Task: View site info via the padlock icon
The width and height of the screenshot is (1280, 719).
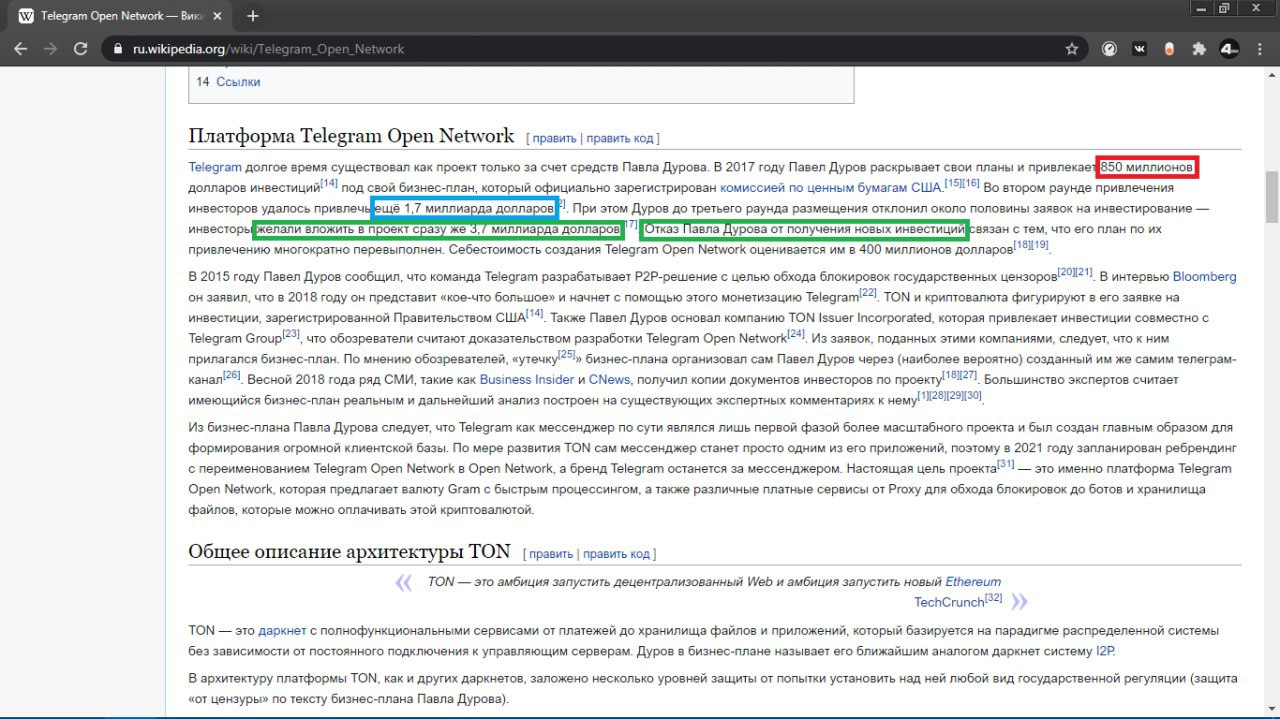Action: pyautogui.click(x=118, y=48)
